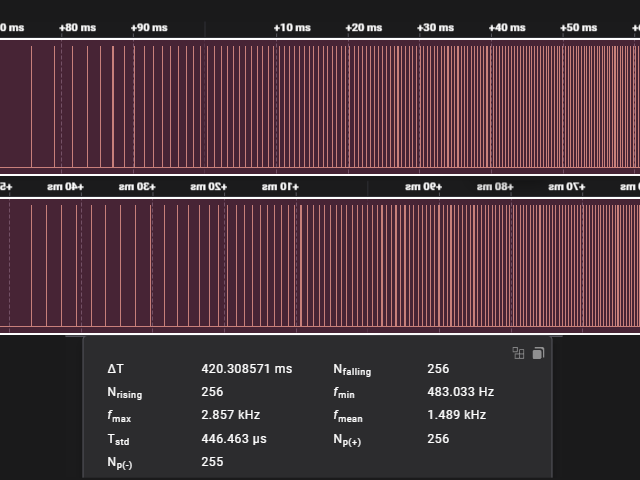Click the f max value 2.857 kHz
640x480 pixels.
point(231,415)
